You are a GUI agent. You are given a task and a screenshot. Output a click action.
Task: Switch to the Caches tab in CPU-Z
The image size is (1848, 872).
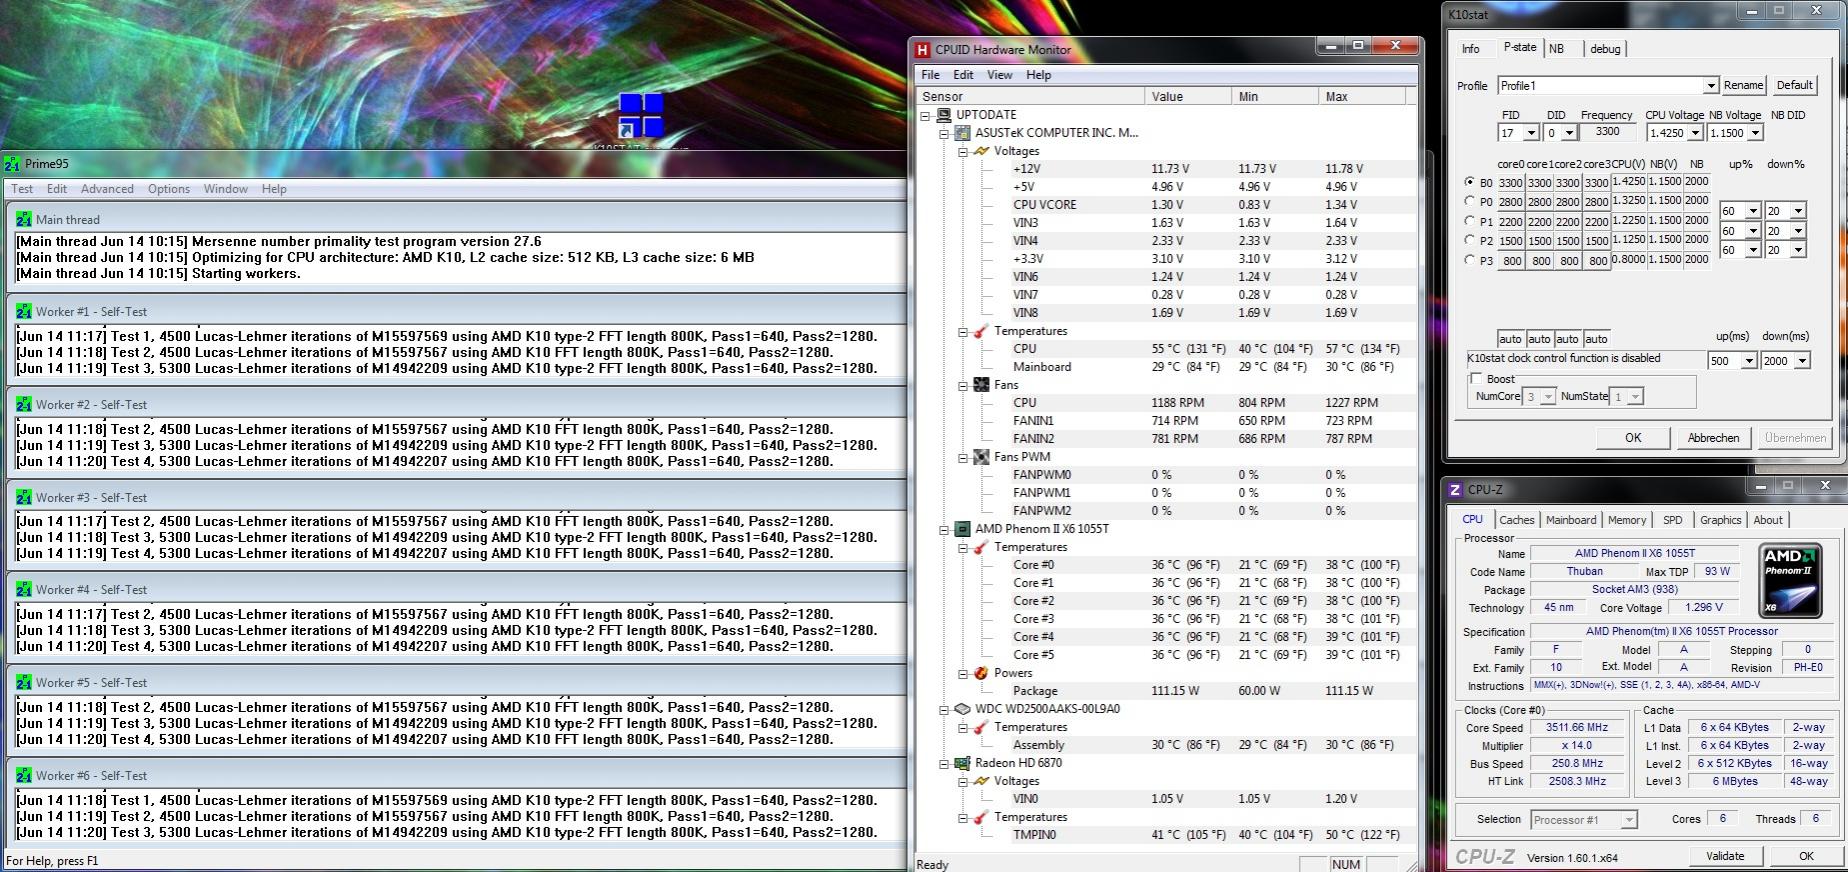[x=1517, y=520]
